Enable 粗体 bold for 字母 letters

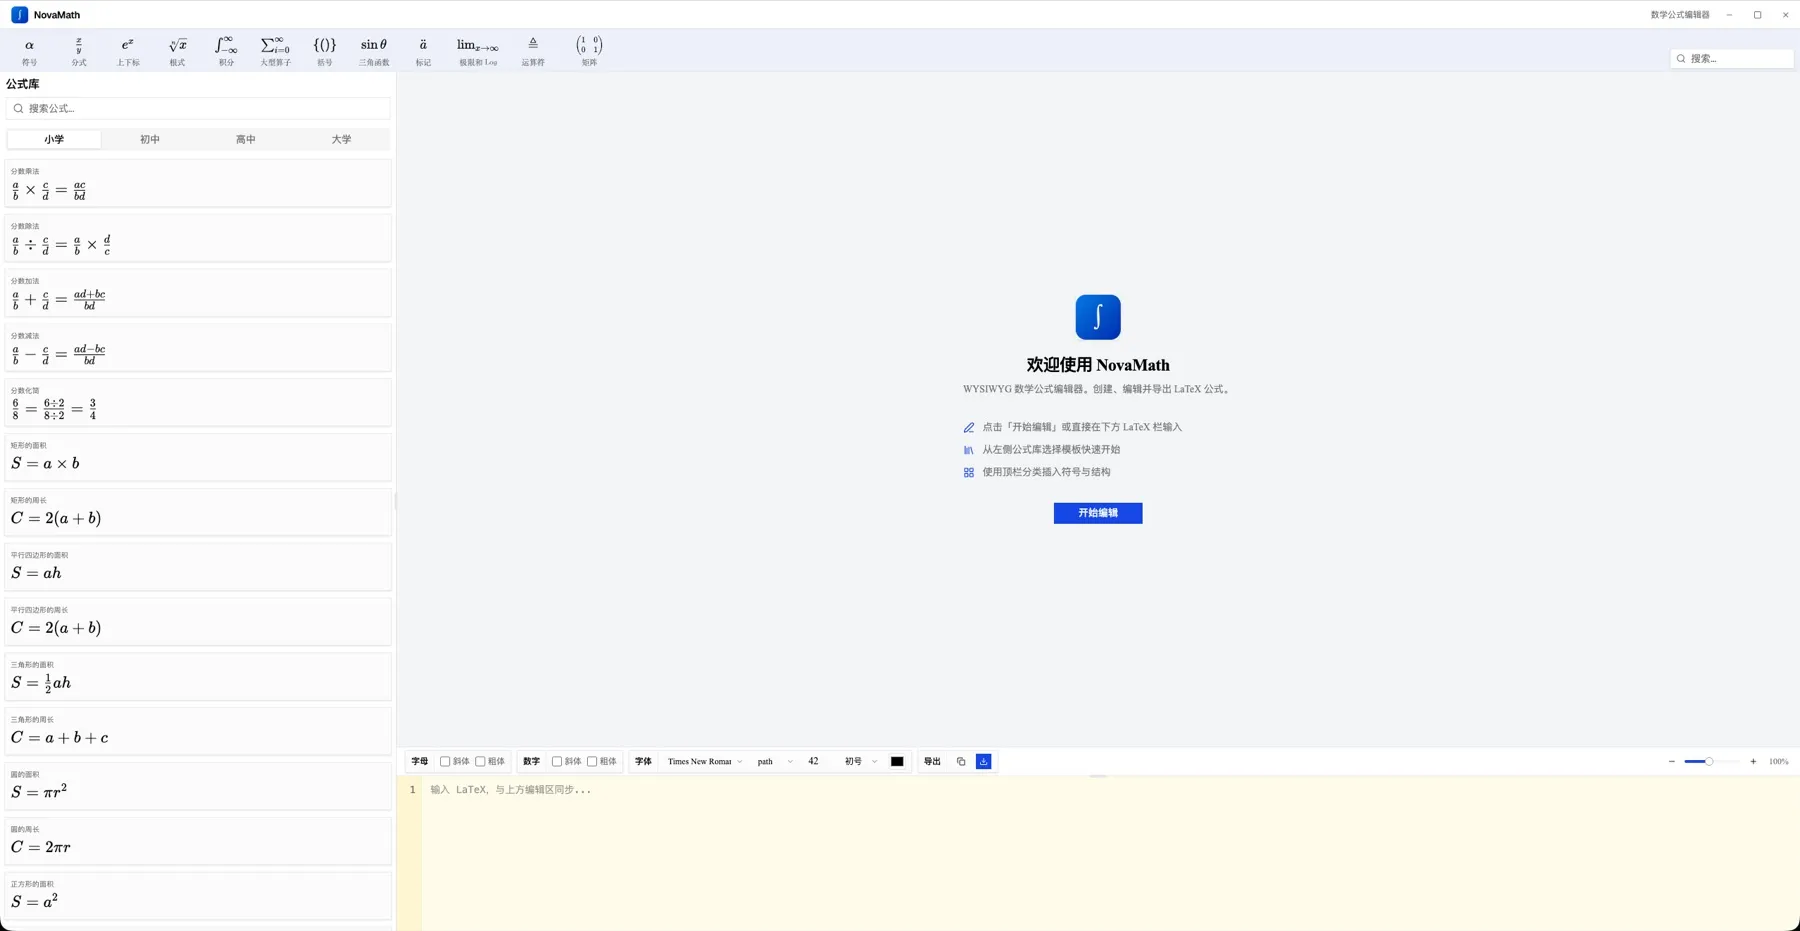click(x=480, y=762)
